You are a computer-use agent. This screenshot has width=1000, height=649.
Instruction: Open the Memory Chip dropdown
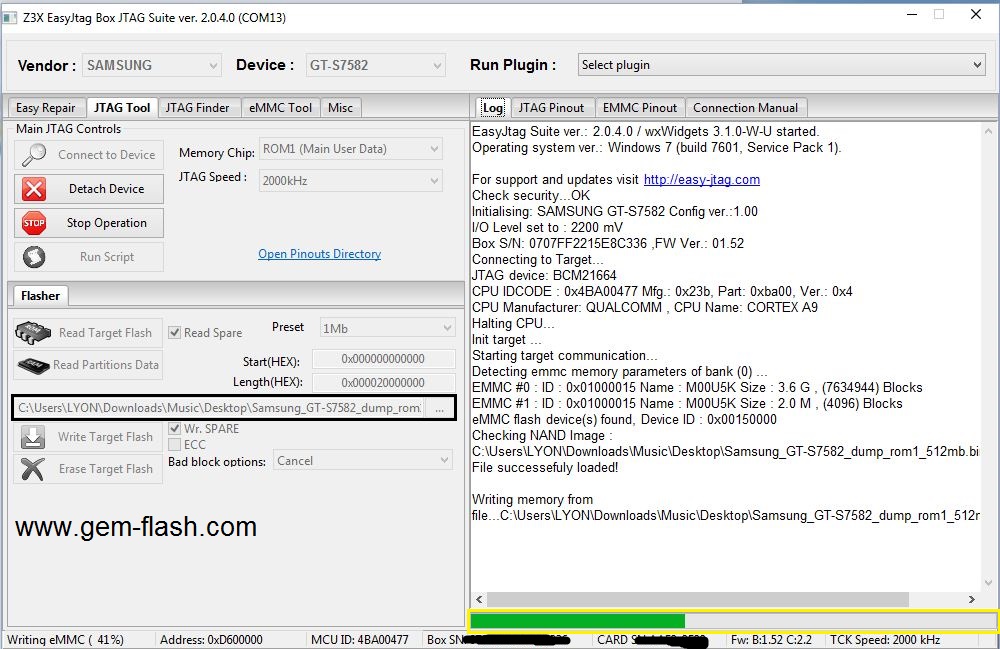pyautogui.click(x=351, y=149)
